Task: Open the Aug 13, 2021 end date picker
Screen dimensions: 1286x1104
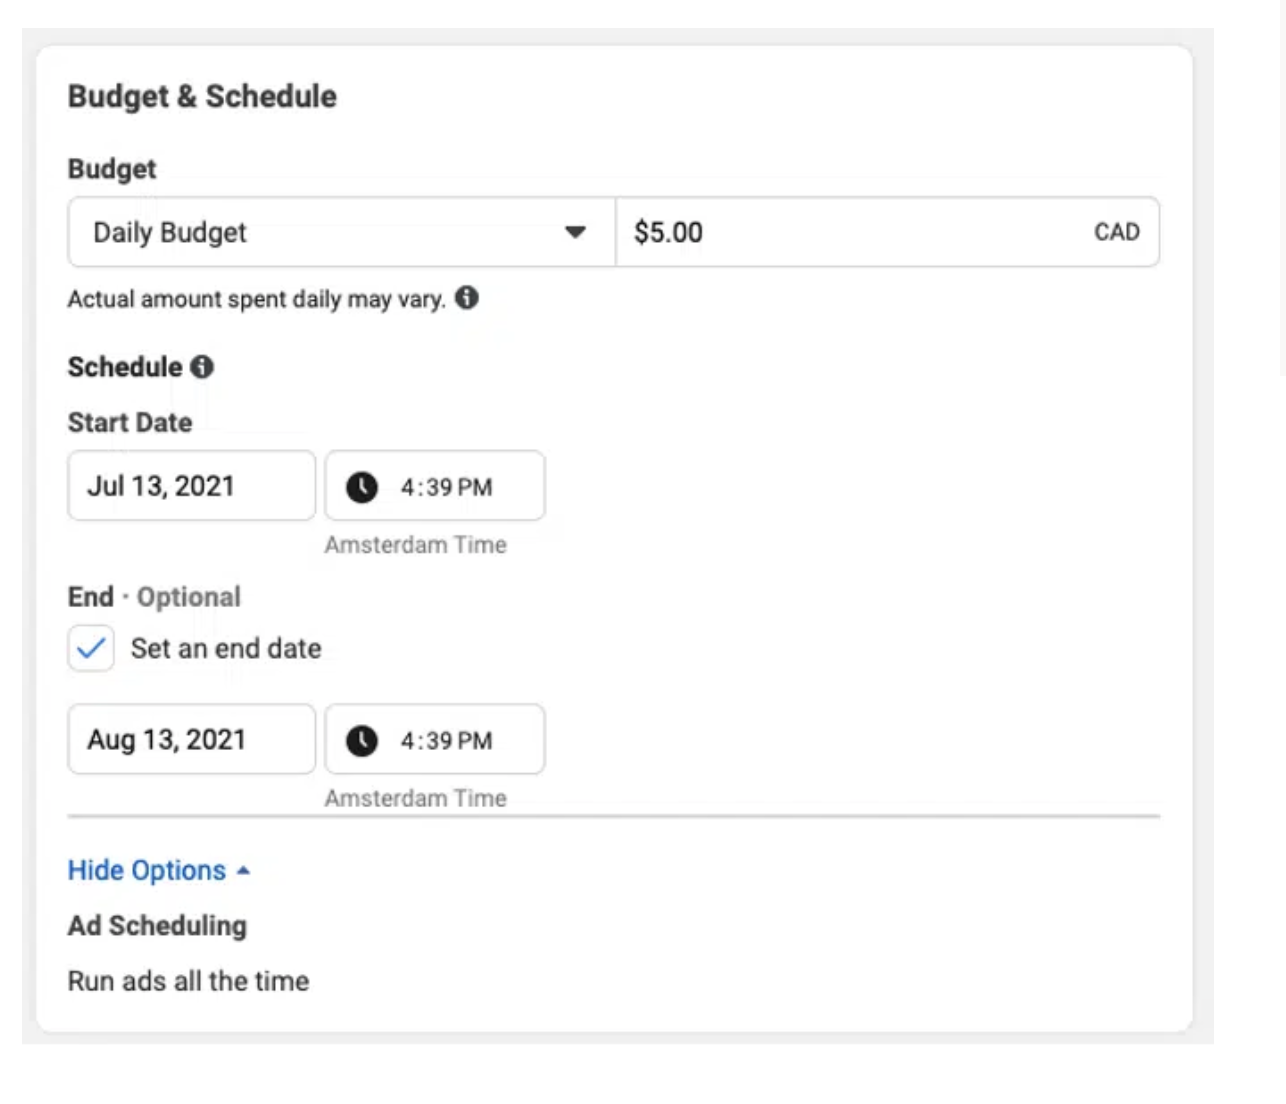Action: coord(192,740)
